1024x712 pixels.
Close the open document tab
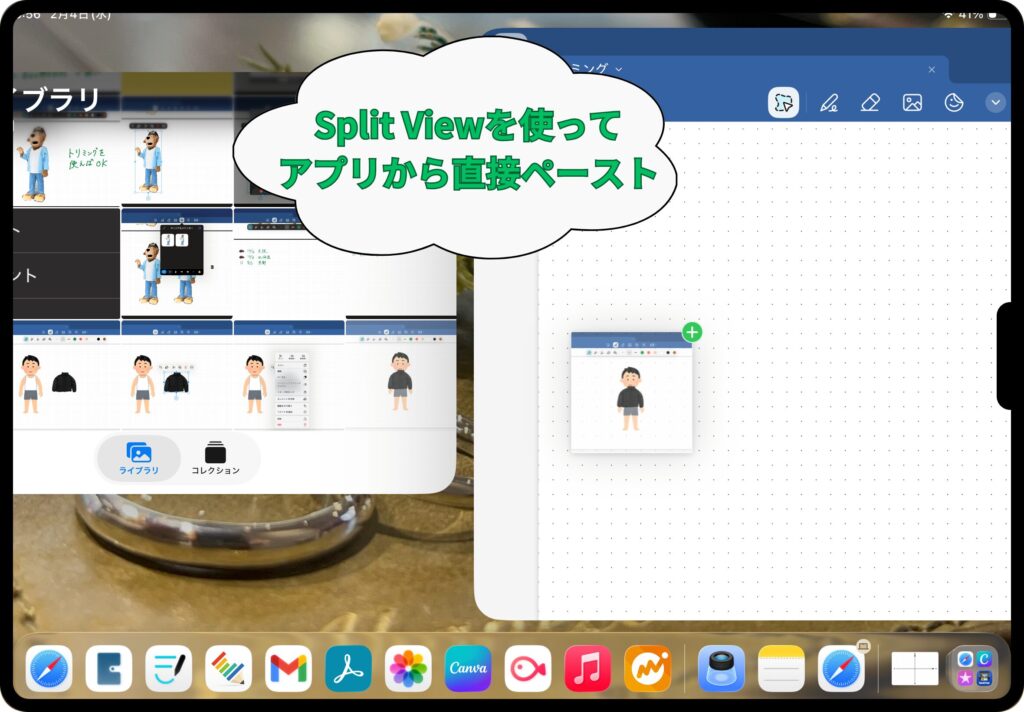(x=932, y=69)
